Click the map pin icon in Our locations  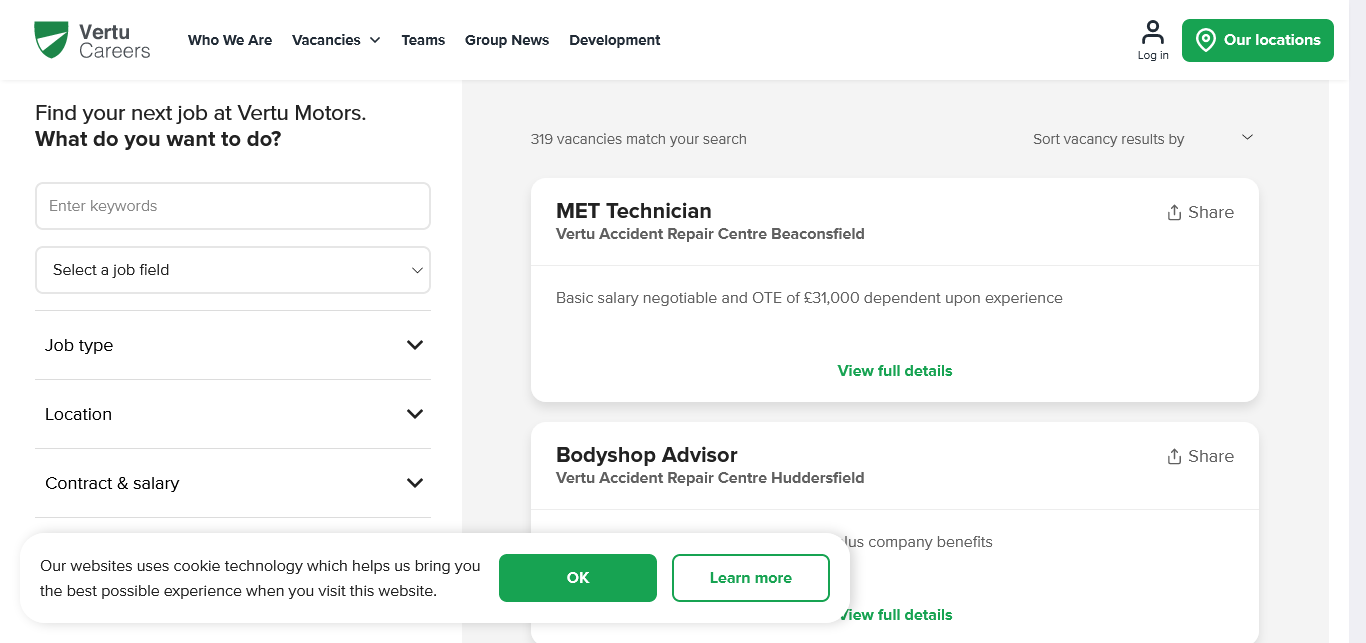[x=1205, y=41]
